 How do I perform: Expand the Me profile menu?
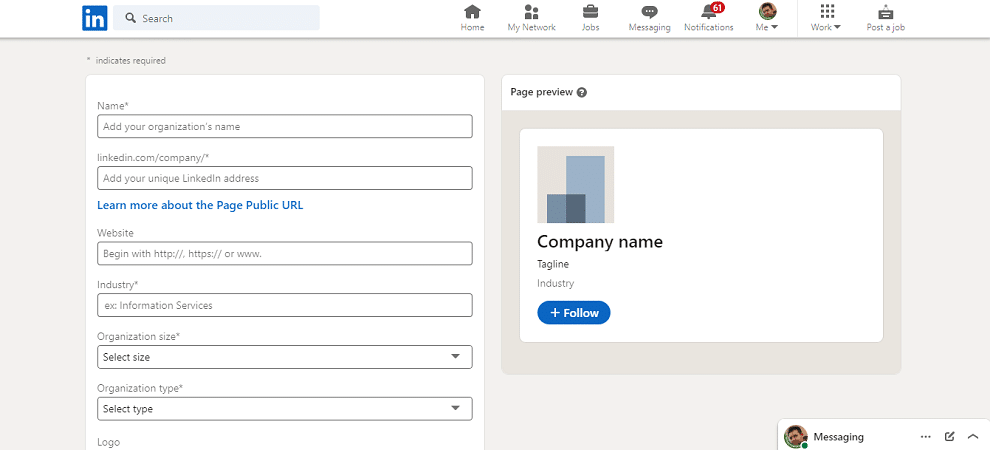(x=767, y=18)
